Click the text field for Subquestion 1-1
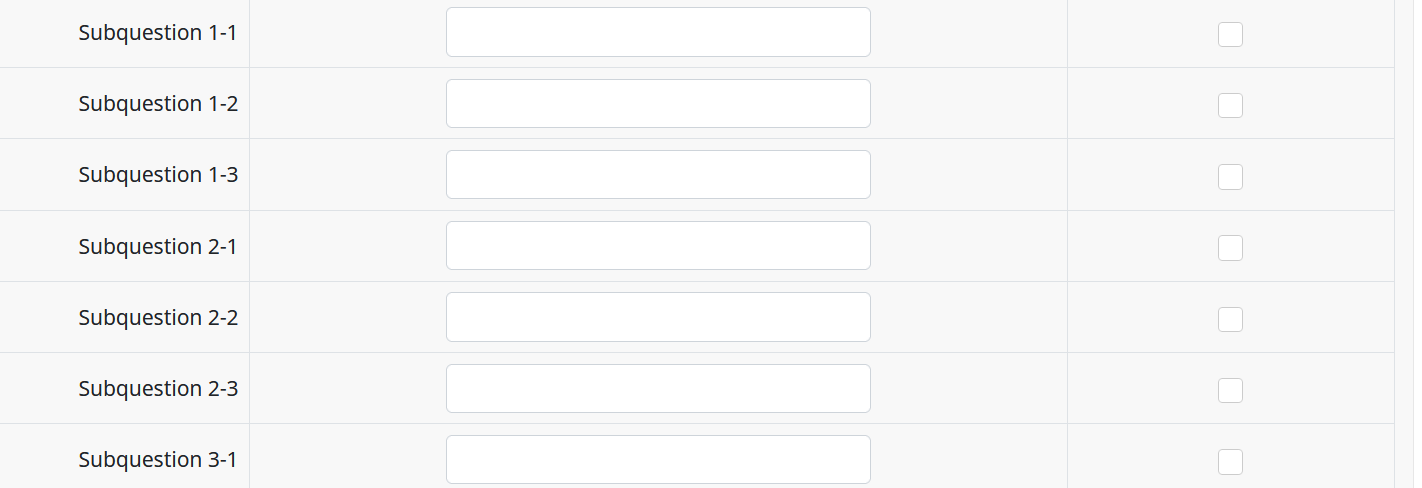Image resolution: width=1422 pixels, height=488 pixels. coord(658,32)
